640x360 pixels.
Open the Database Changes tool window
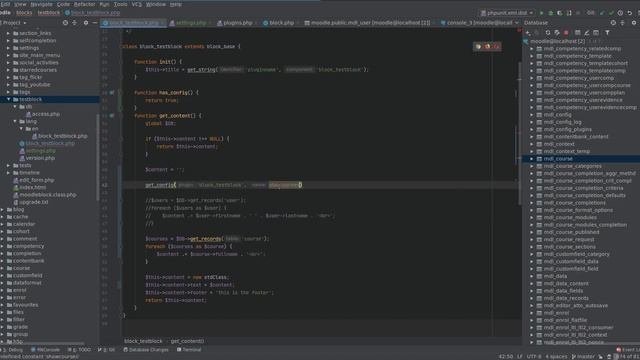(x=146, y=350)
